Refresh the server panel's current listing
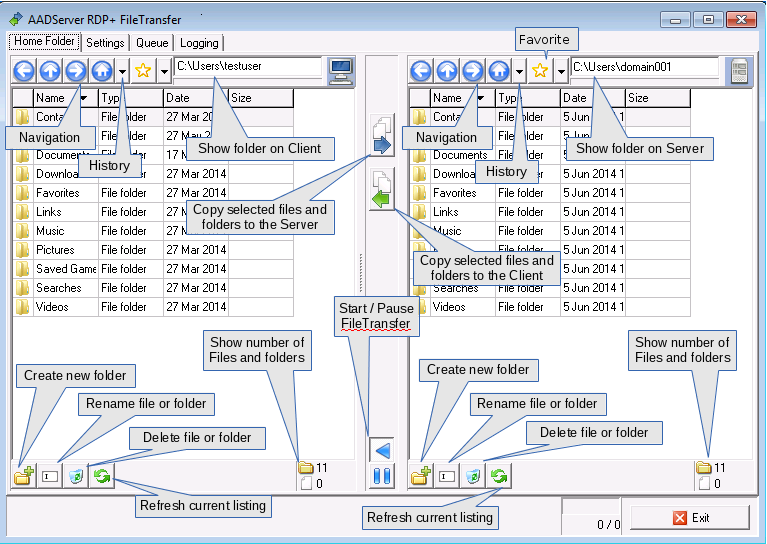This screenshot has width=767, height=544. tap(499, 476)
